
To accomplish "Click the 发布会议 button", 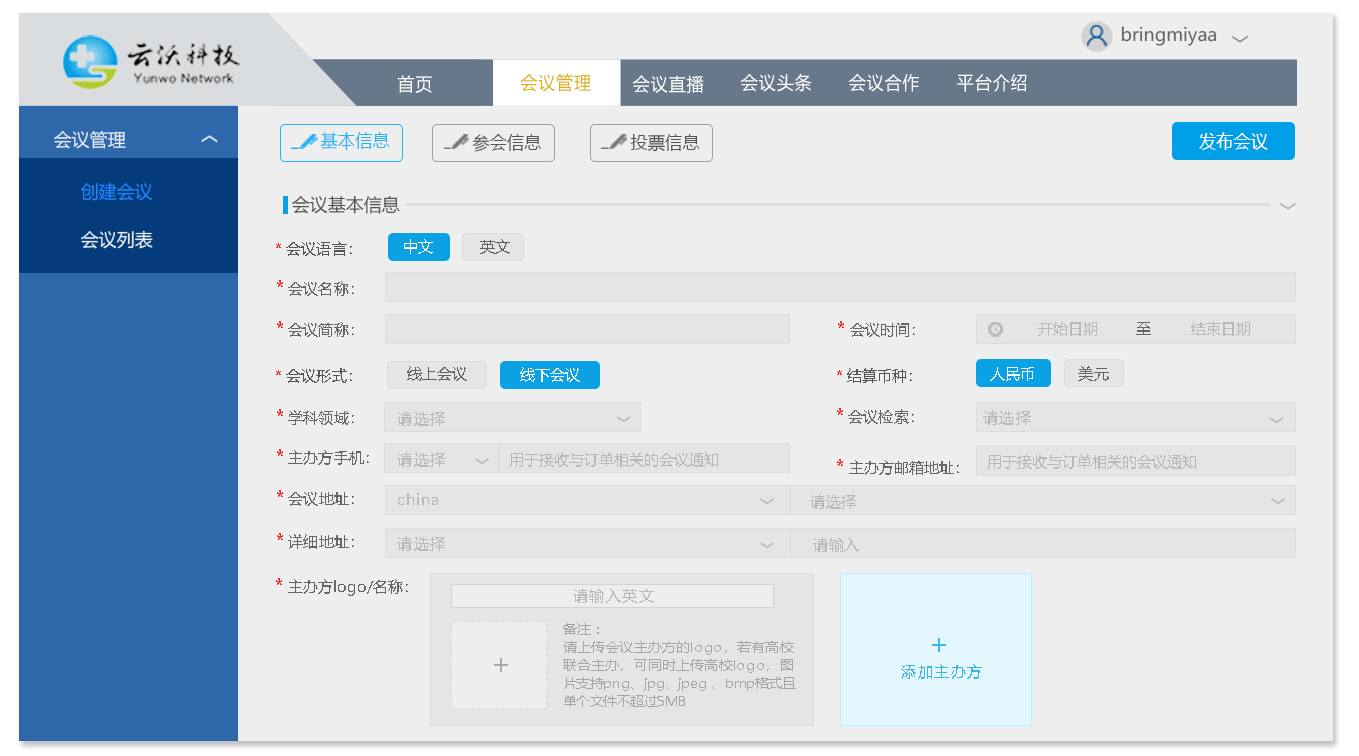I will [x=1232, y=142].
